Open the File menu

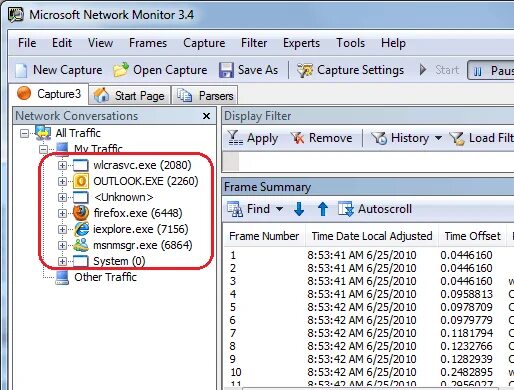27,43
